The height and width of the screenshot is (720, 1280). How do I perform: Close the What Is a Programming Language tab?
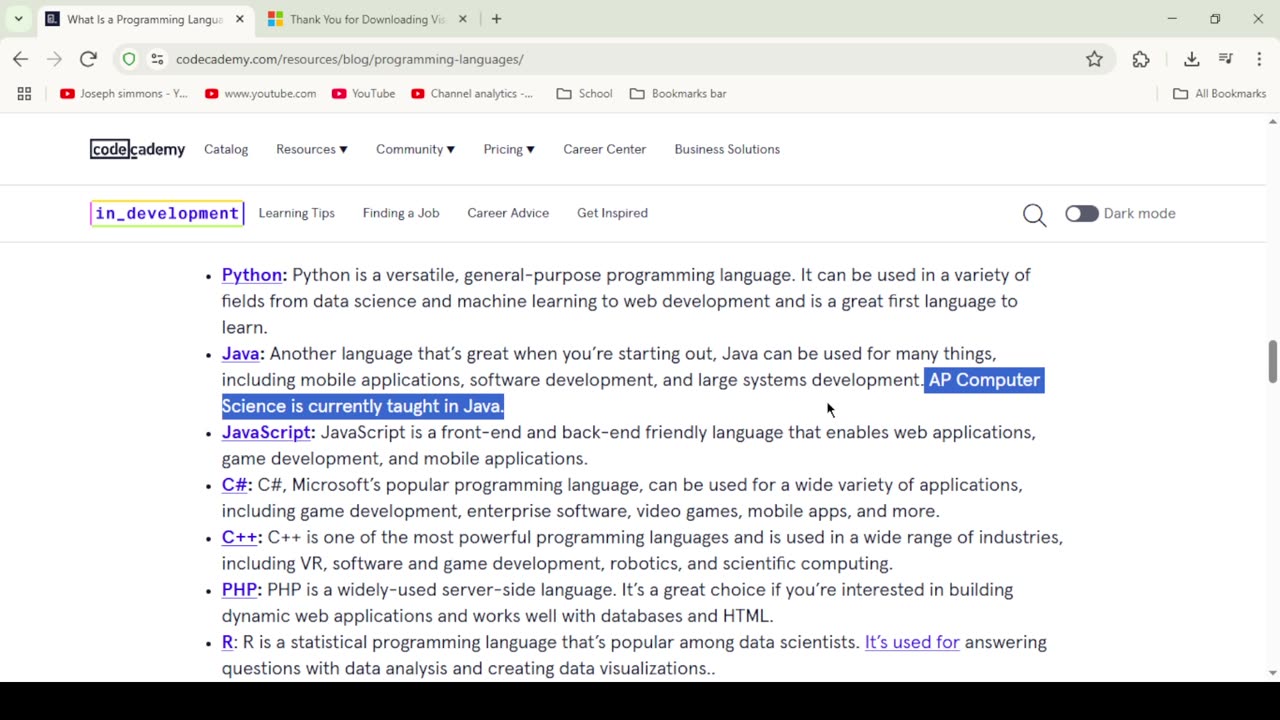pos(241,19)
